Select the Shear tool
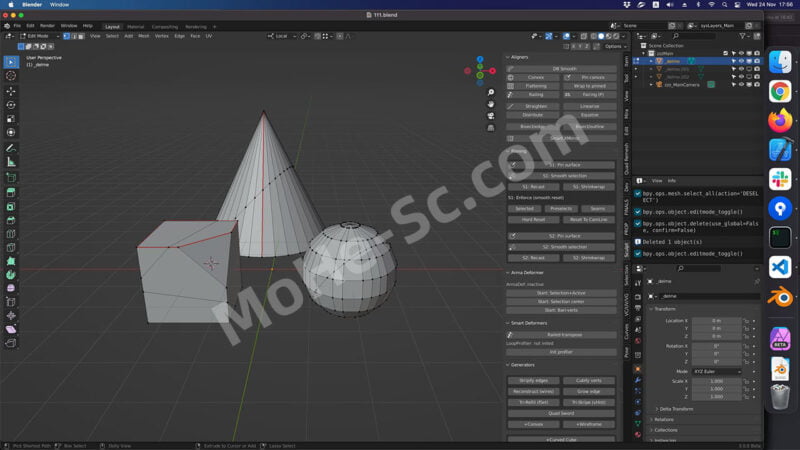 pos(11,329)
